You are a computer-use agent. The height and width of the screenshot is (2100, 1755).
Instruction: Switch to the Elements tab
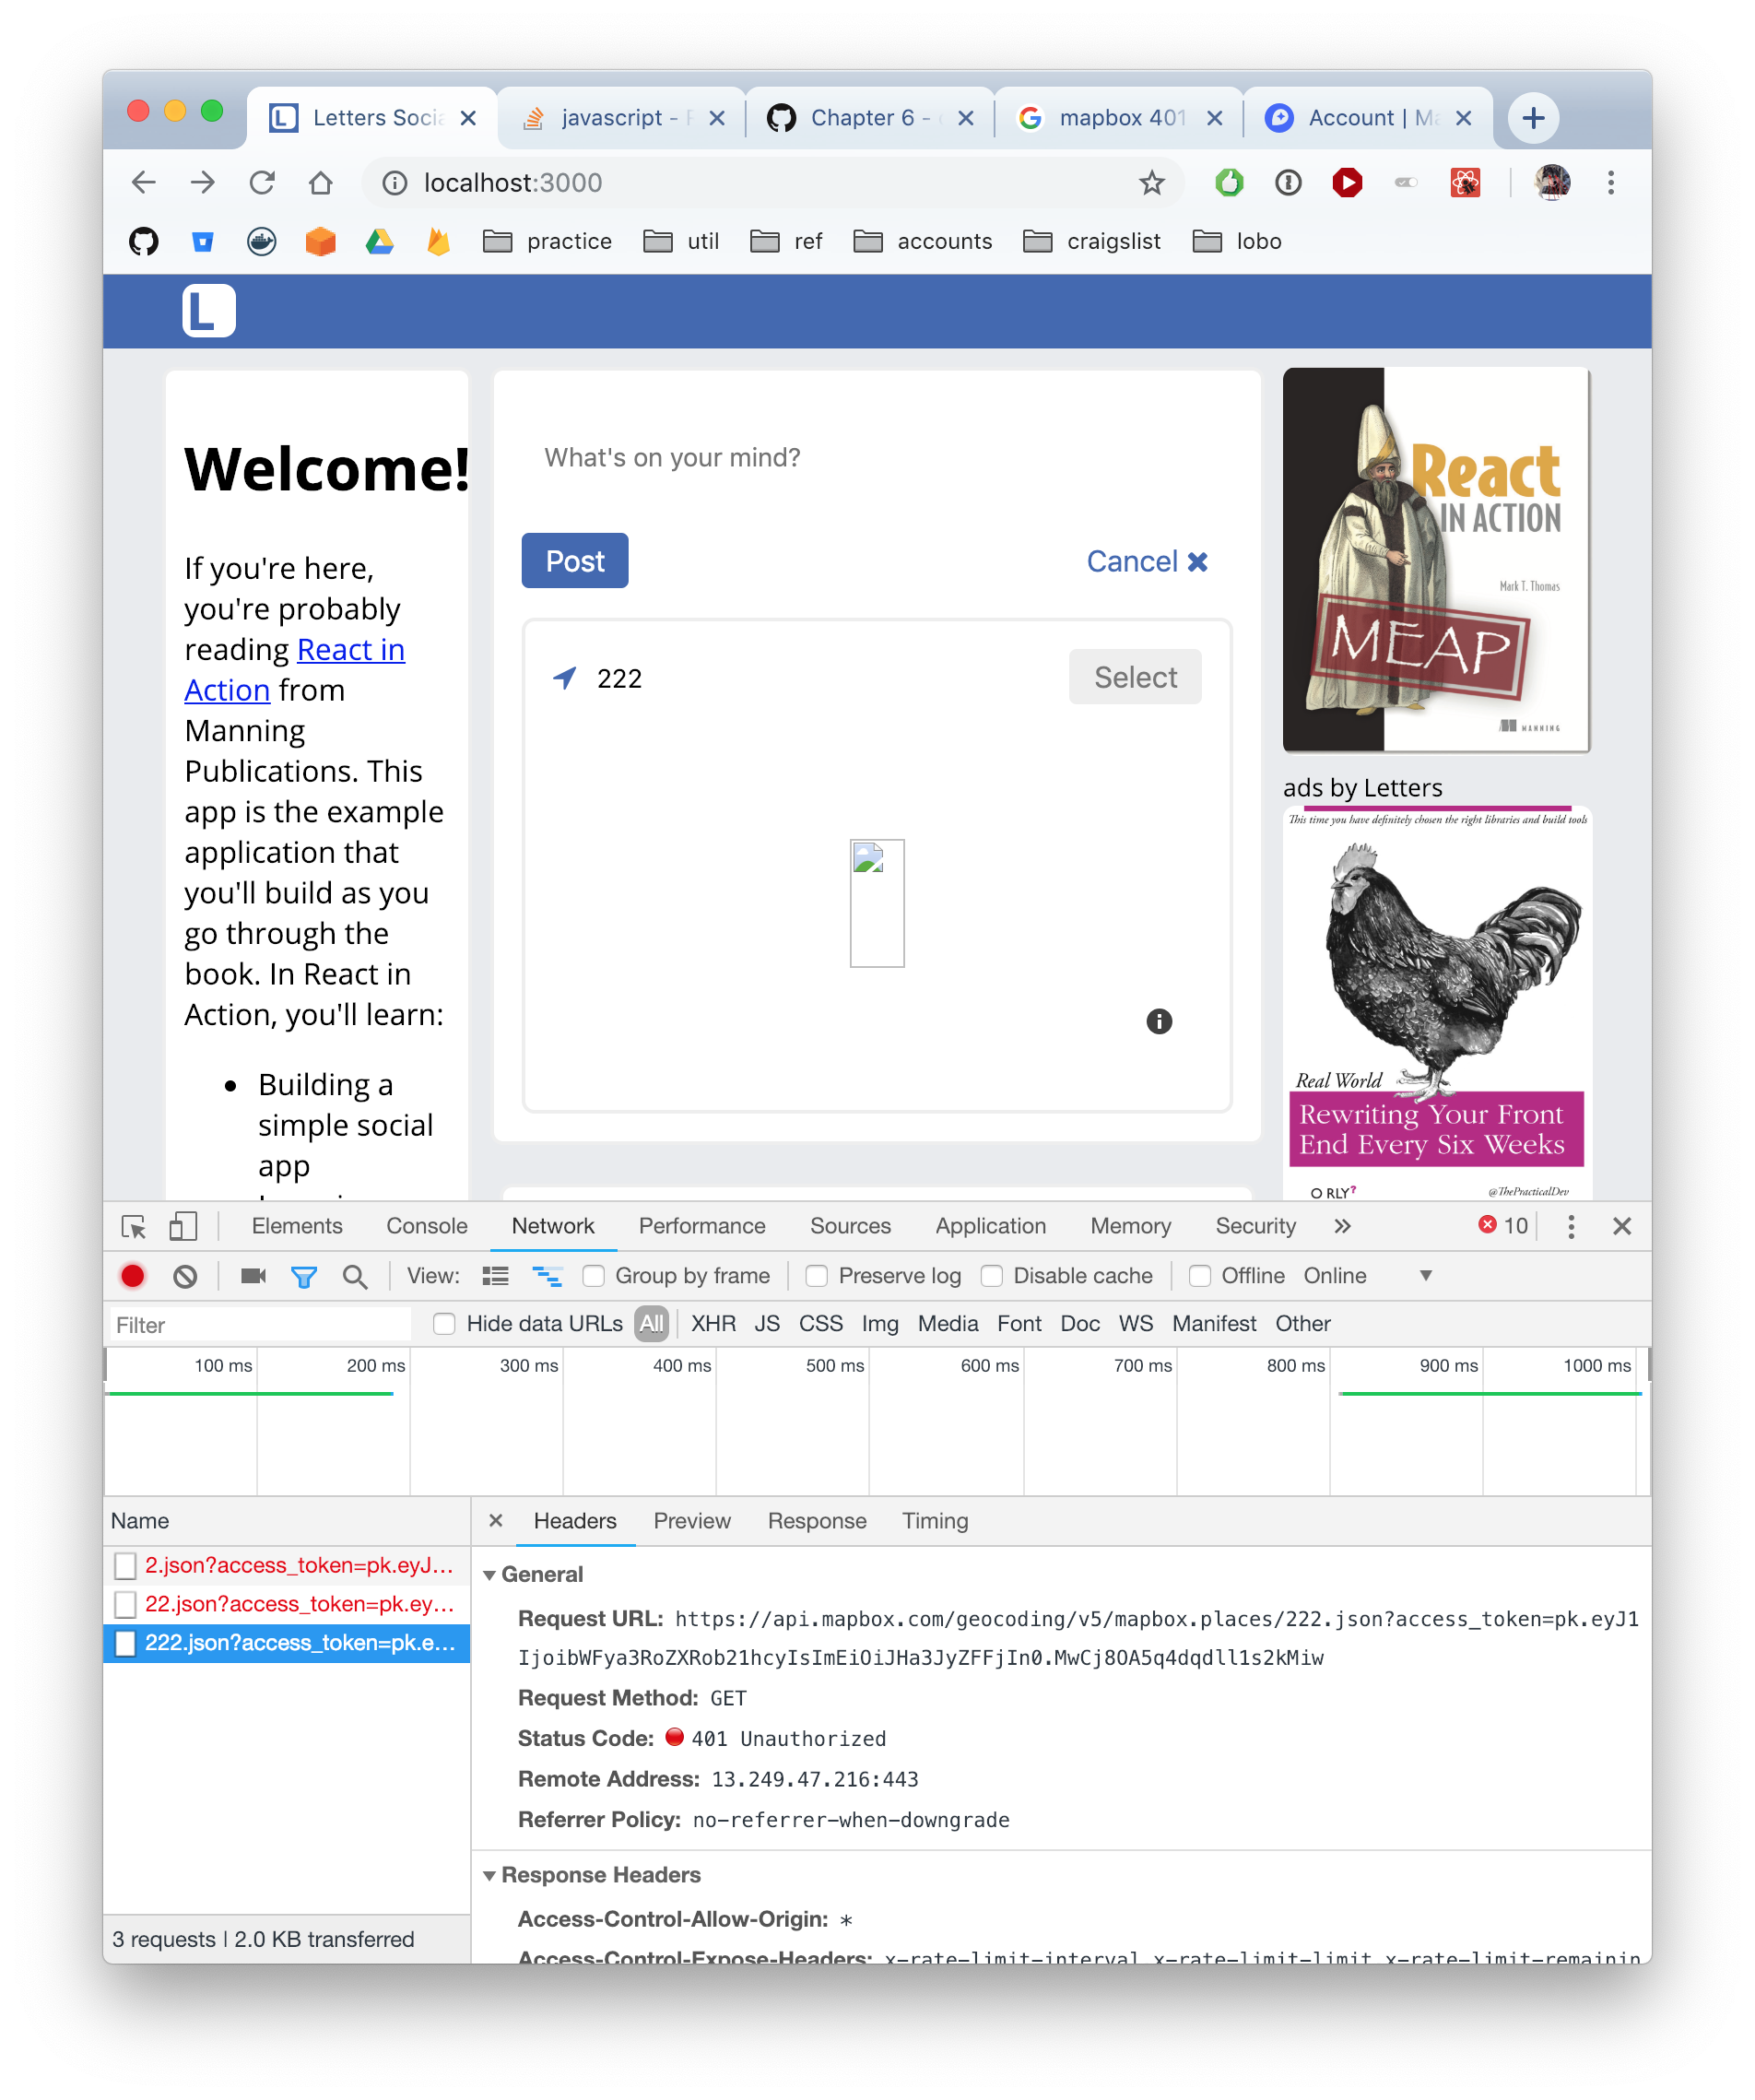pyautogui.click(x=297, y=1226)
